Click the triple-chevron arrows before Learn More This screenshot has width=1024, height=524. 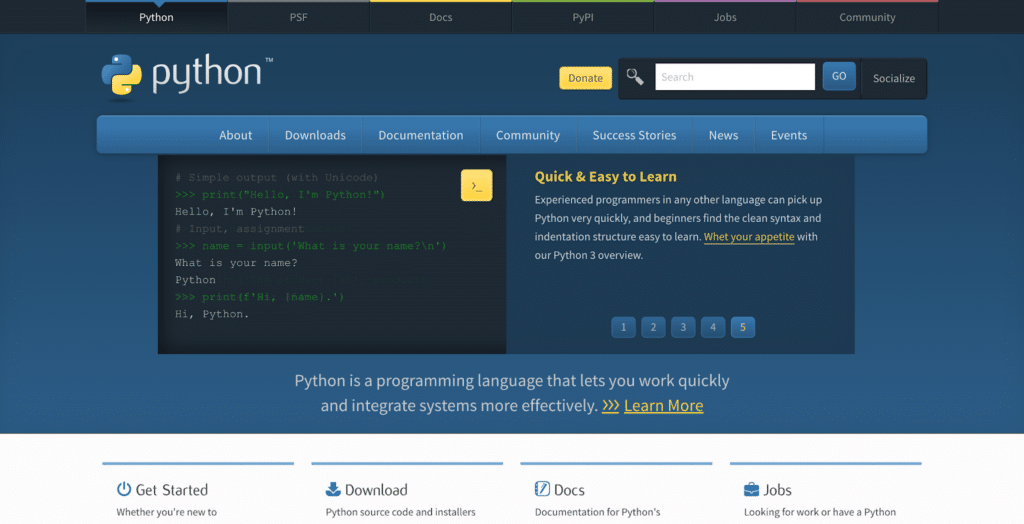(x=610, y=406)
